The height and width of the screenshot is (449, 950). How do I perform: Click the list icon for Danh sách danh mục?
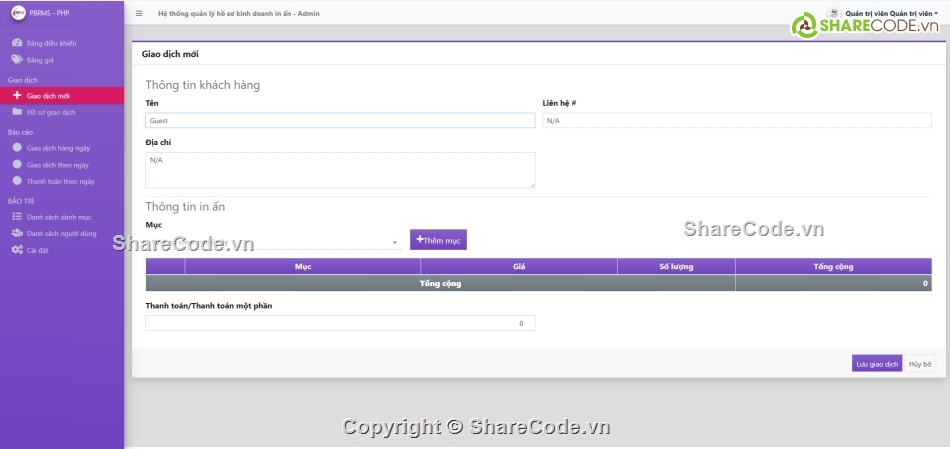point(17,216)
